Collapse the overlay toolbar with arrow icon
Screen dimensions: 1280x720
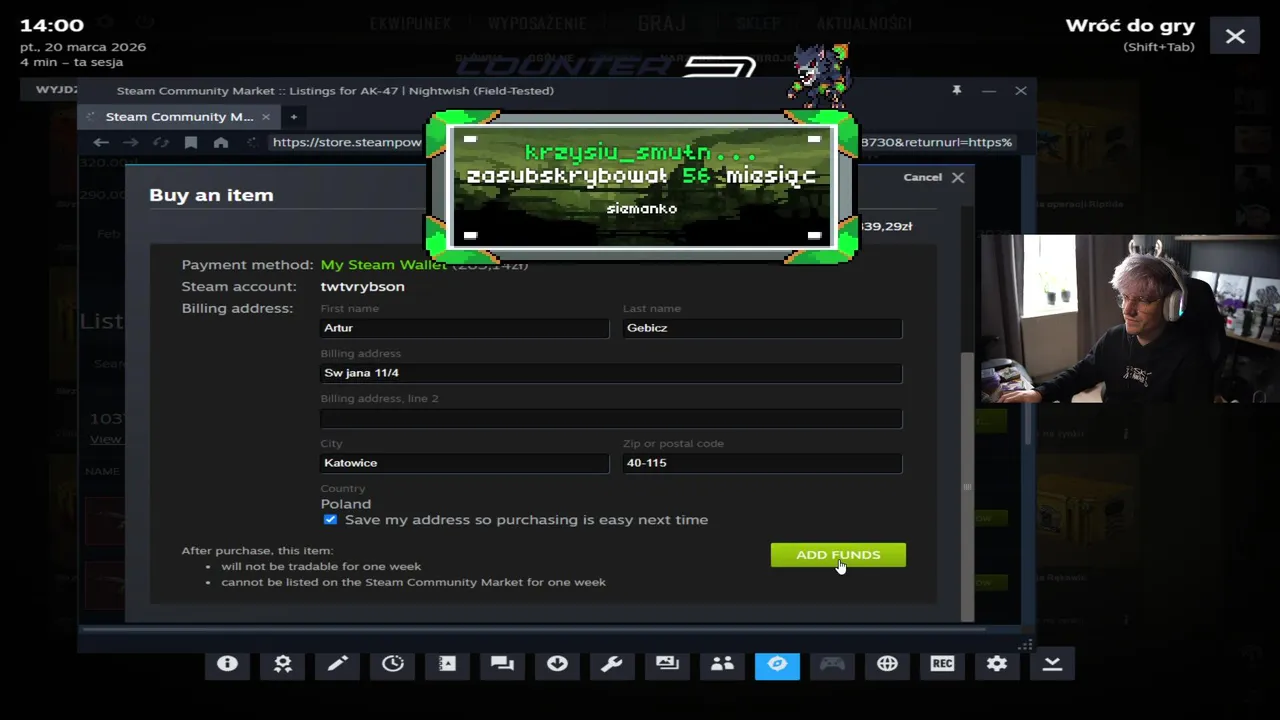1053,664
